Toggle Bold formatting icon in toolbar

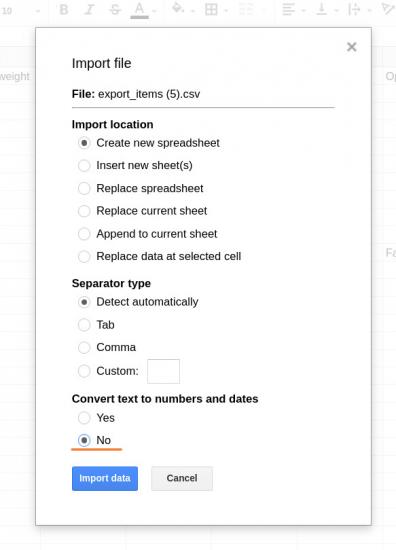point(64,10)
